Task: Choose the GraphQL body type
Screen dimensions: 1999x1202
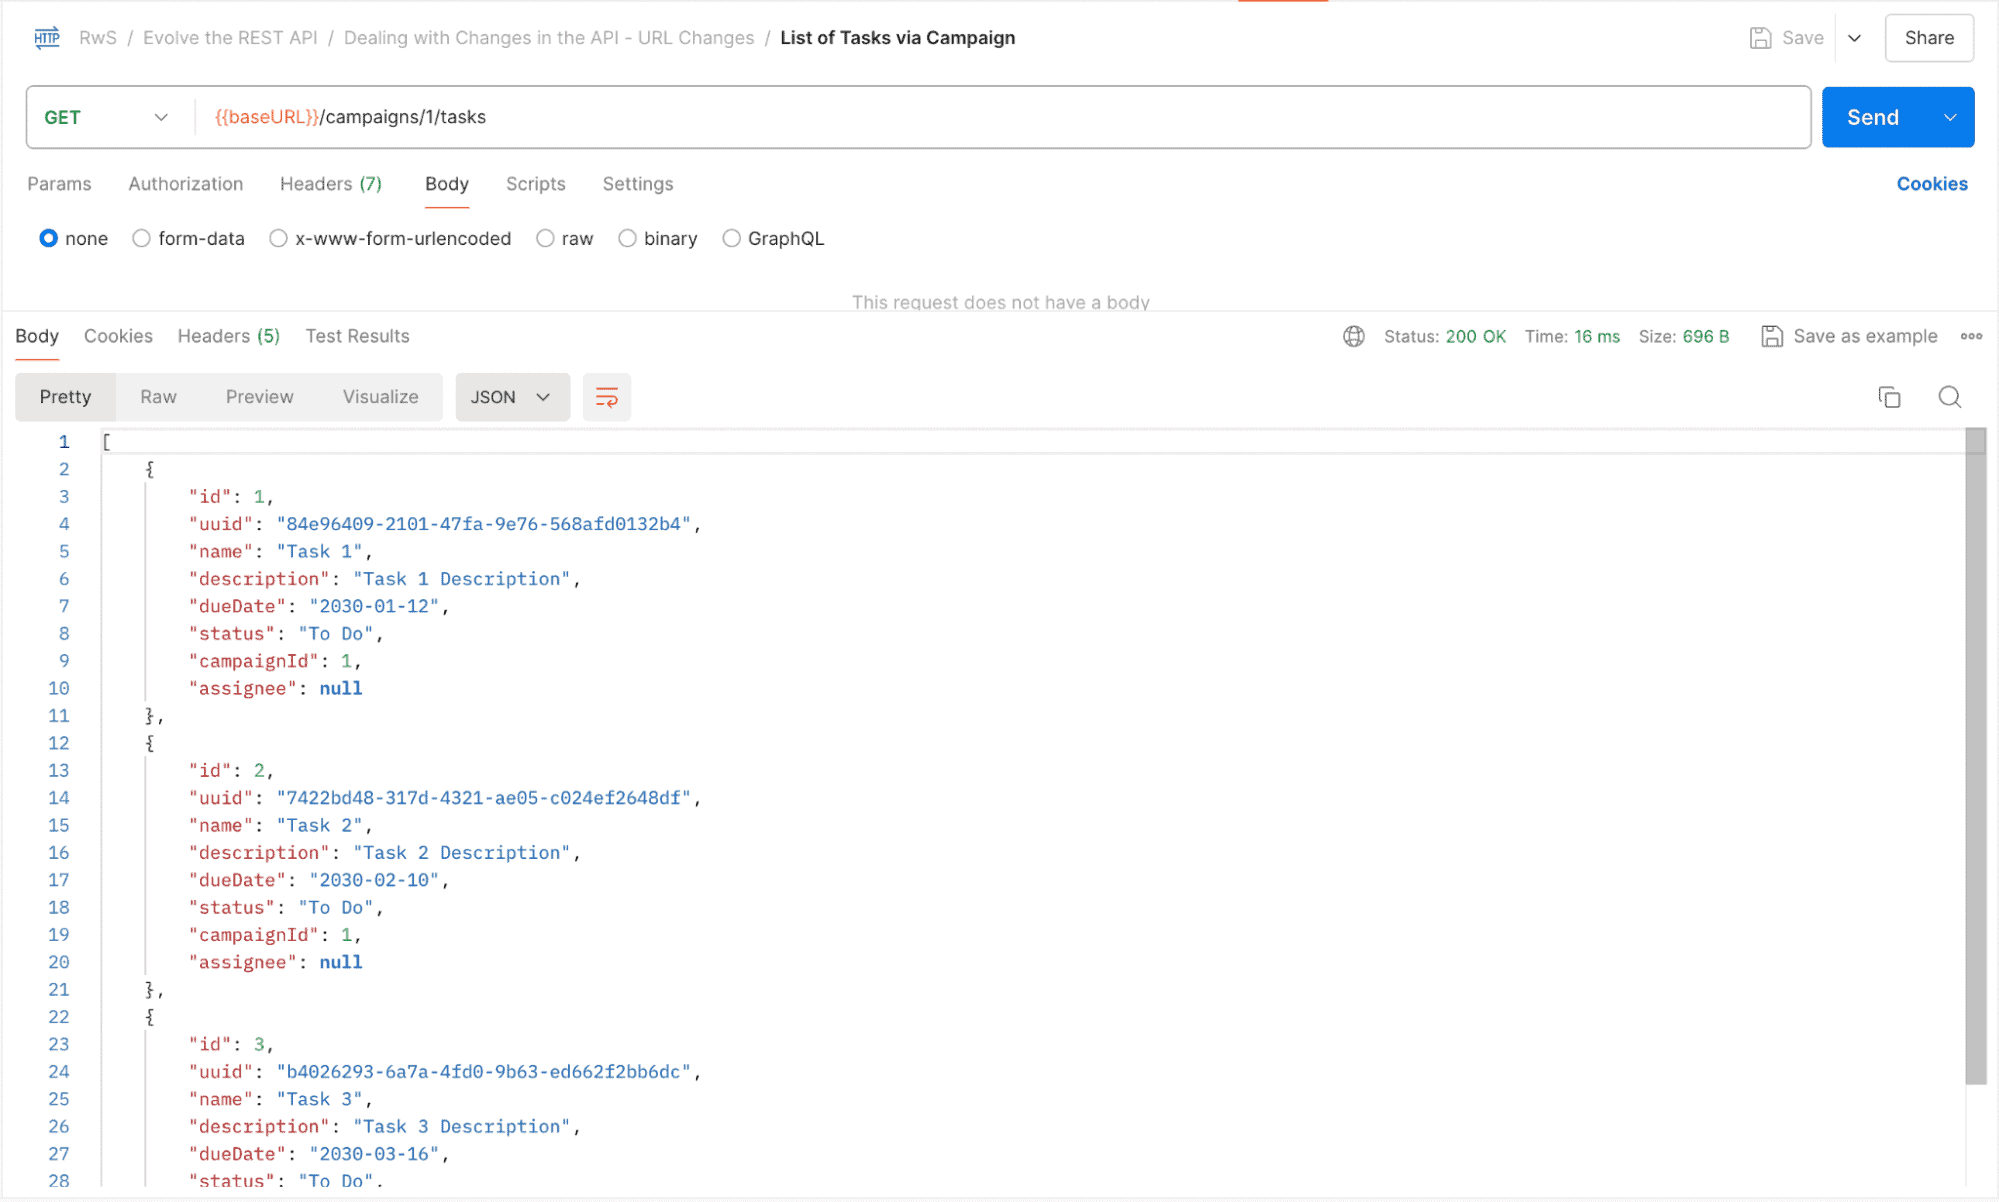Action: tap(732, 238)
